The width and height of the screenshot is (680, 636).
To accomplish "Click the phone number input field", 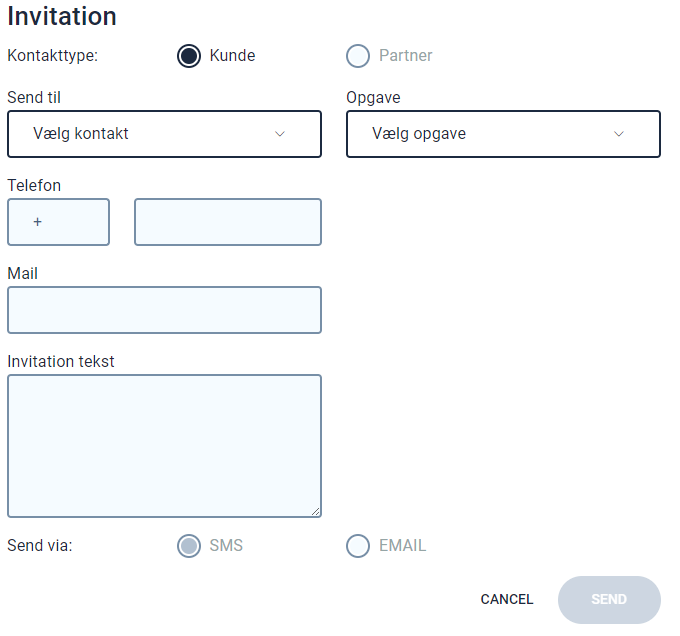I will 228,222.
